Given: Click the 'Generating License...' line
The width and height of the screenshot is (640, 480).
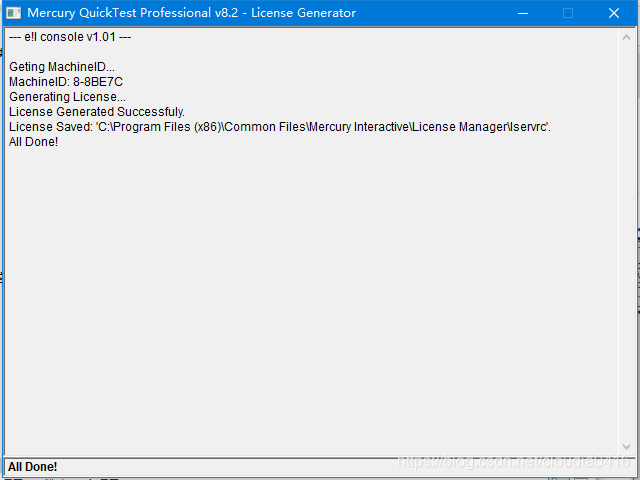Looking at the screenshot, I should click(x=67, y=97).
